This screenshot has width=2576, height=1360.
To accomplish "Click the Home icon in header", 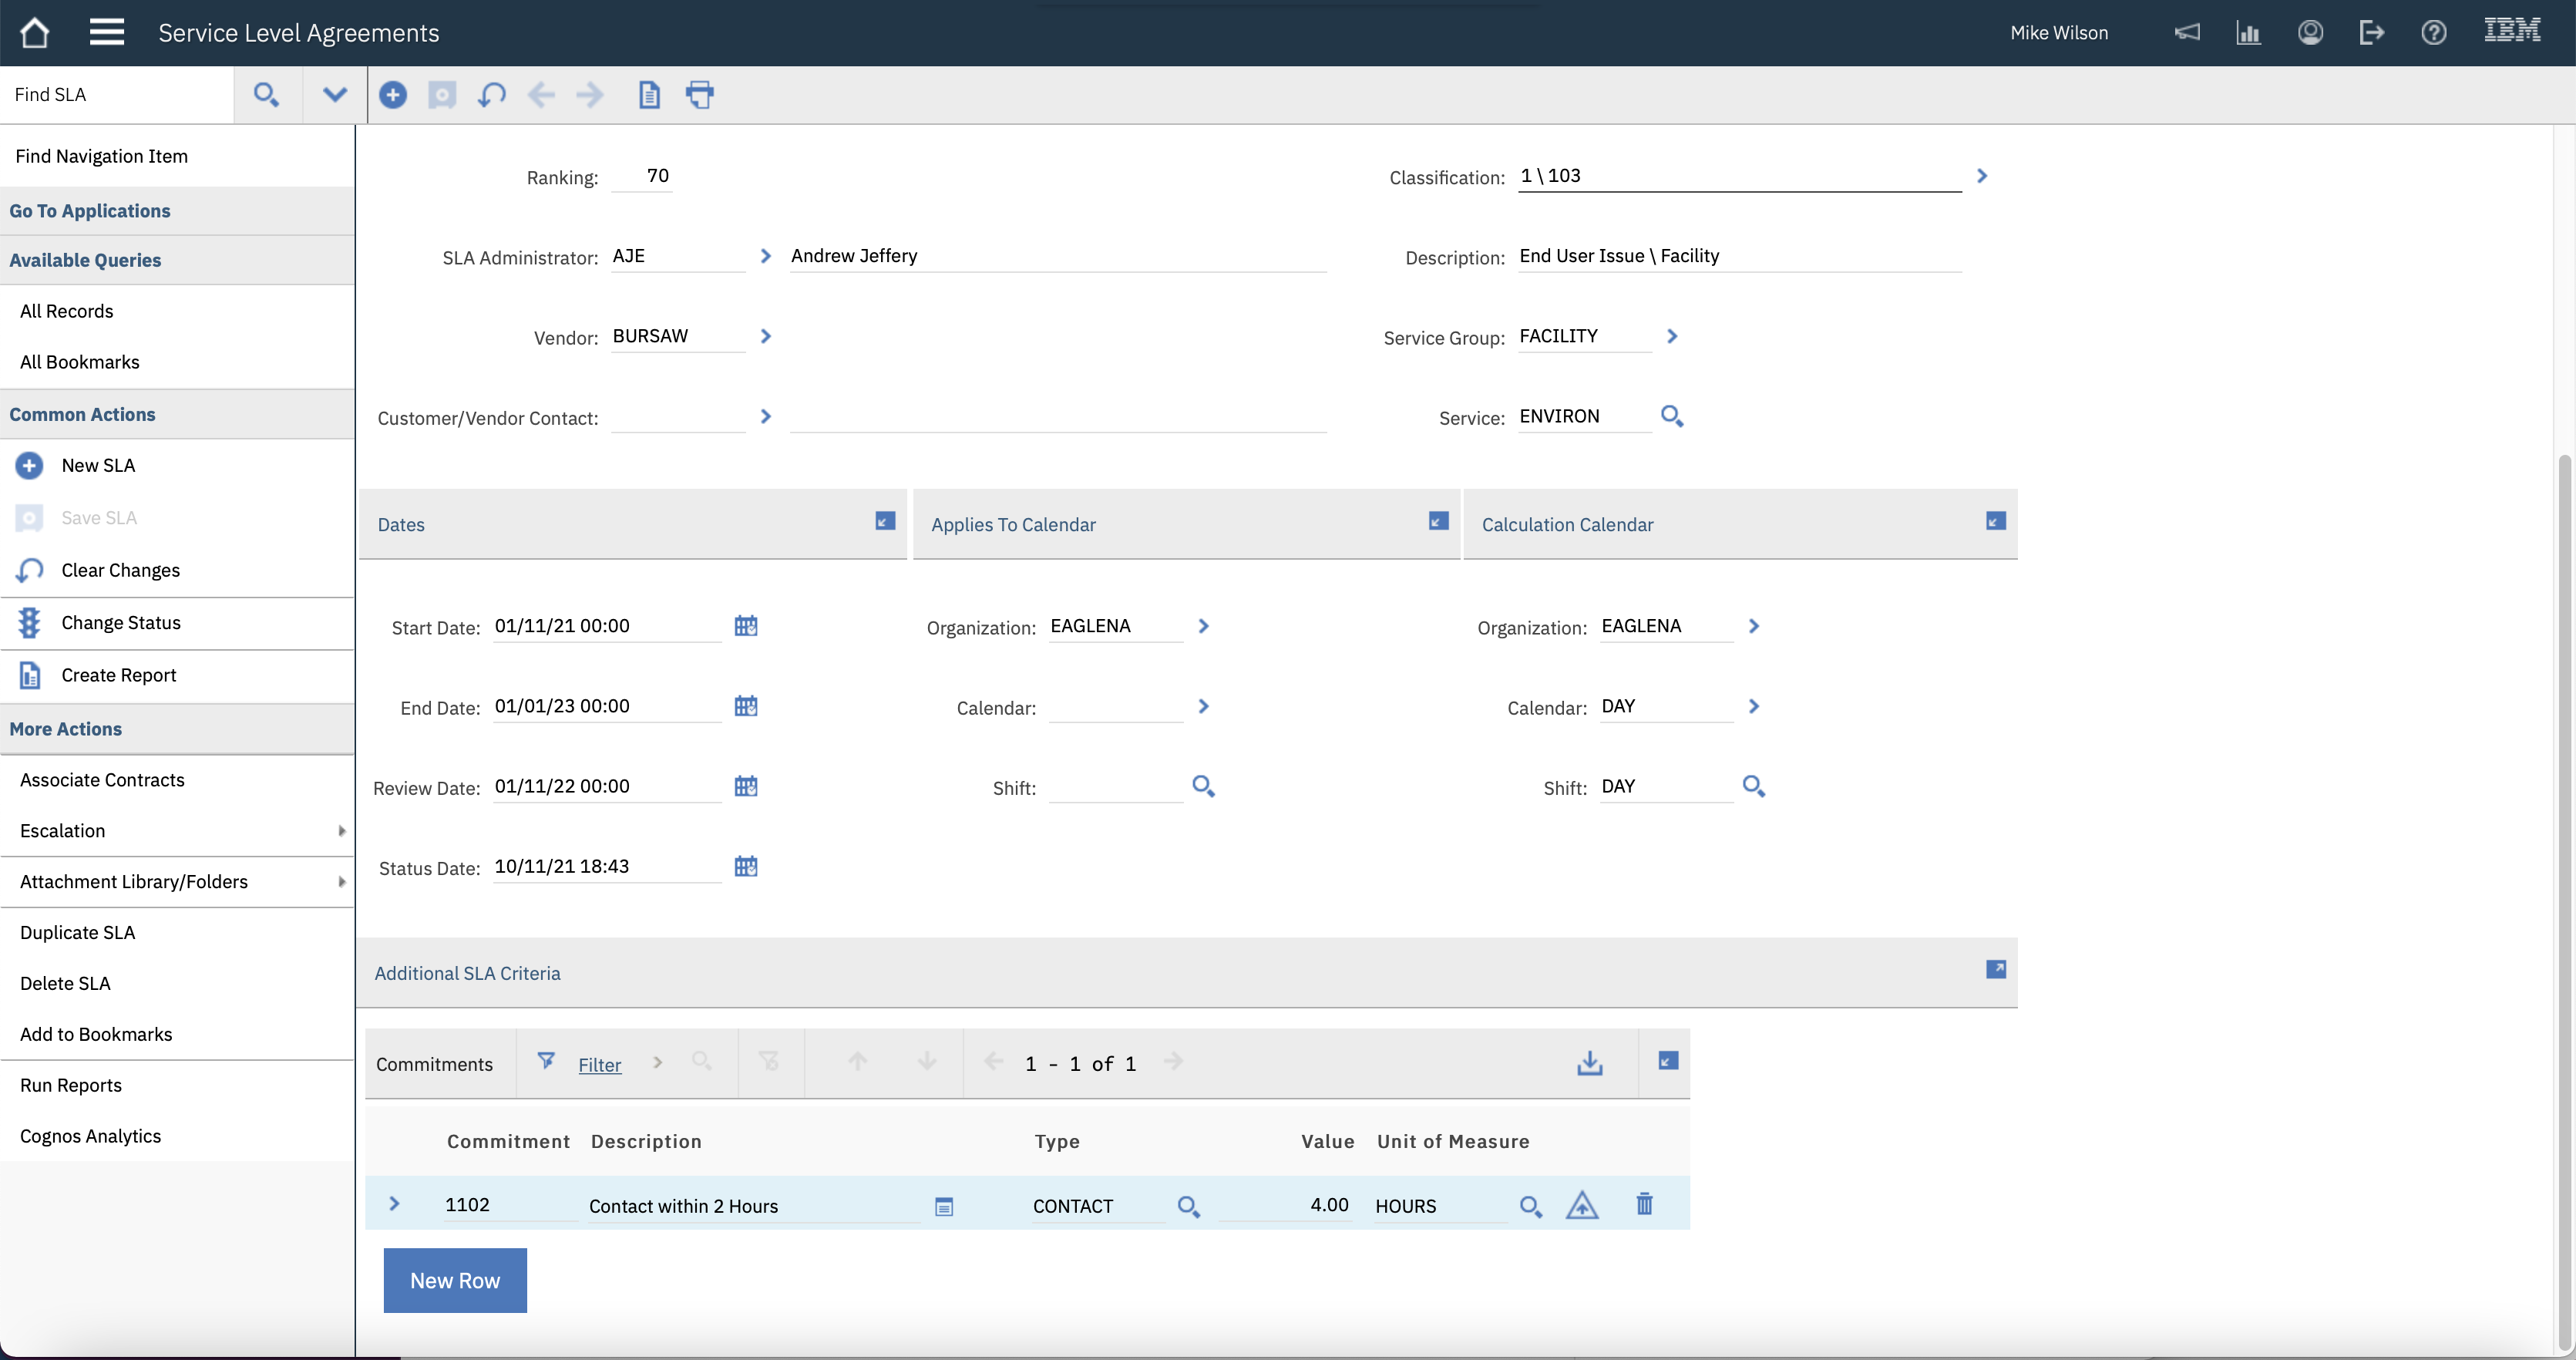I will 34,33.
